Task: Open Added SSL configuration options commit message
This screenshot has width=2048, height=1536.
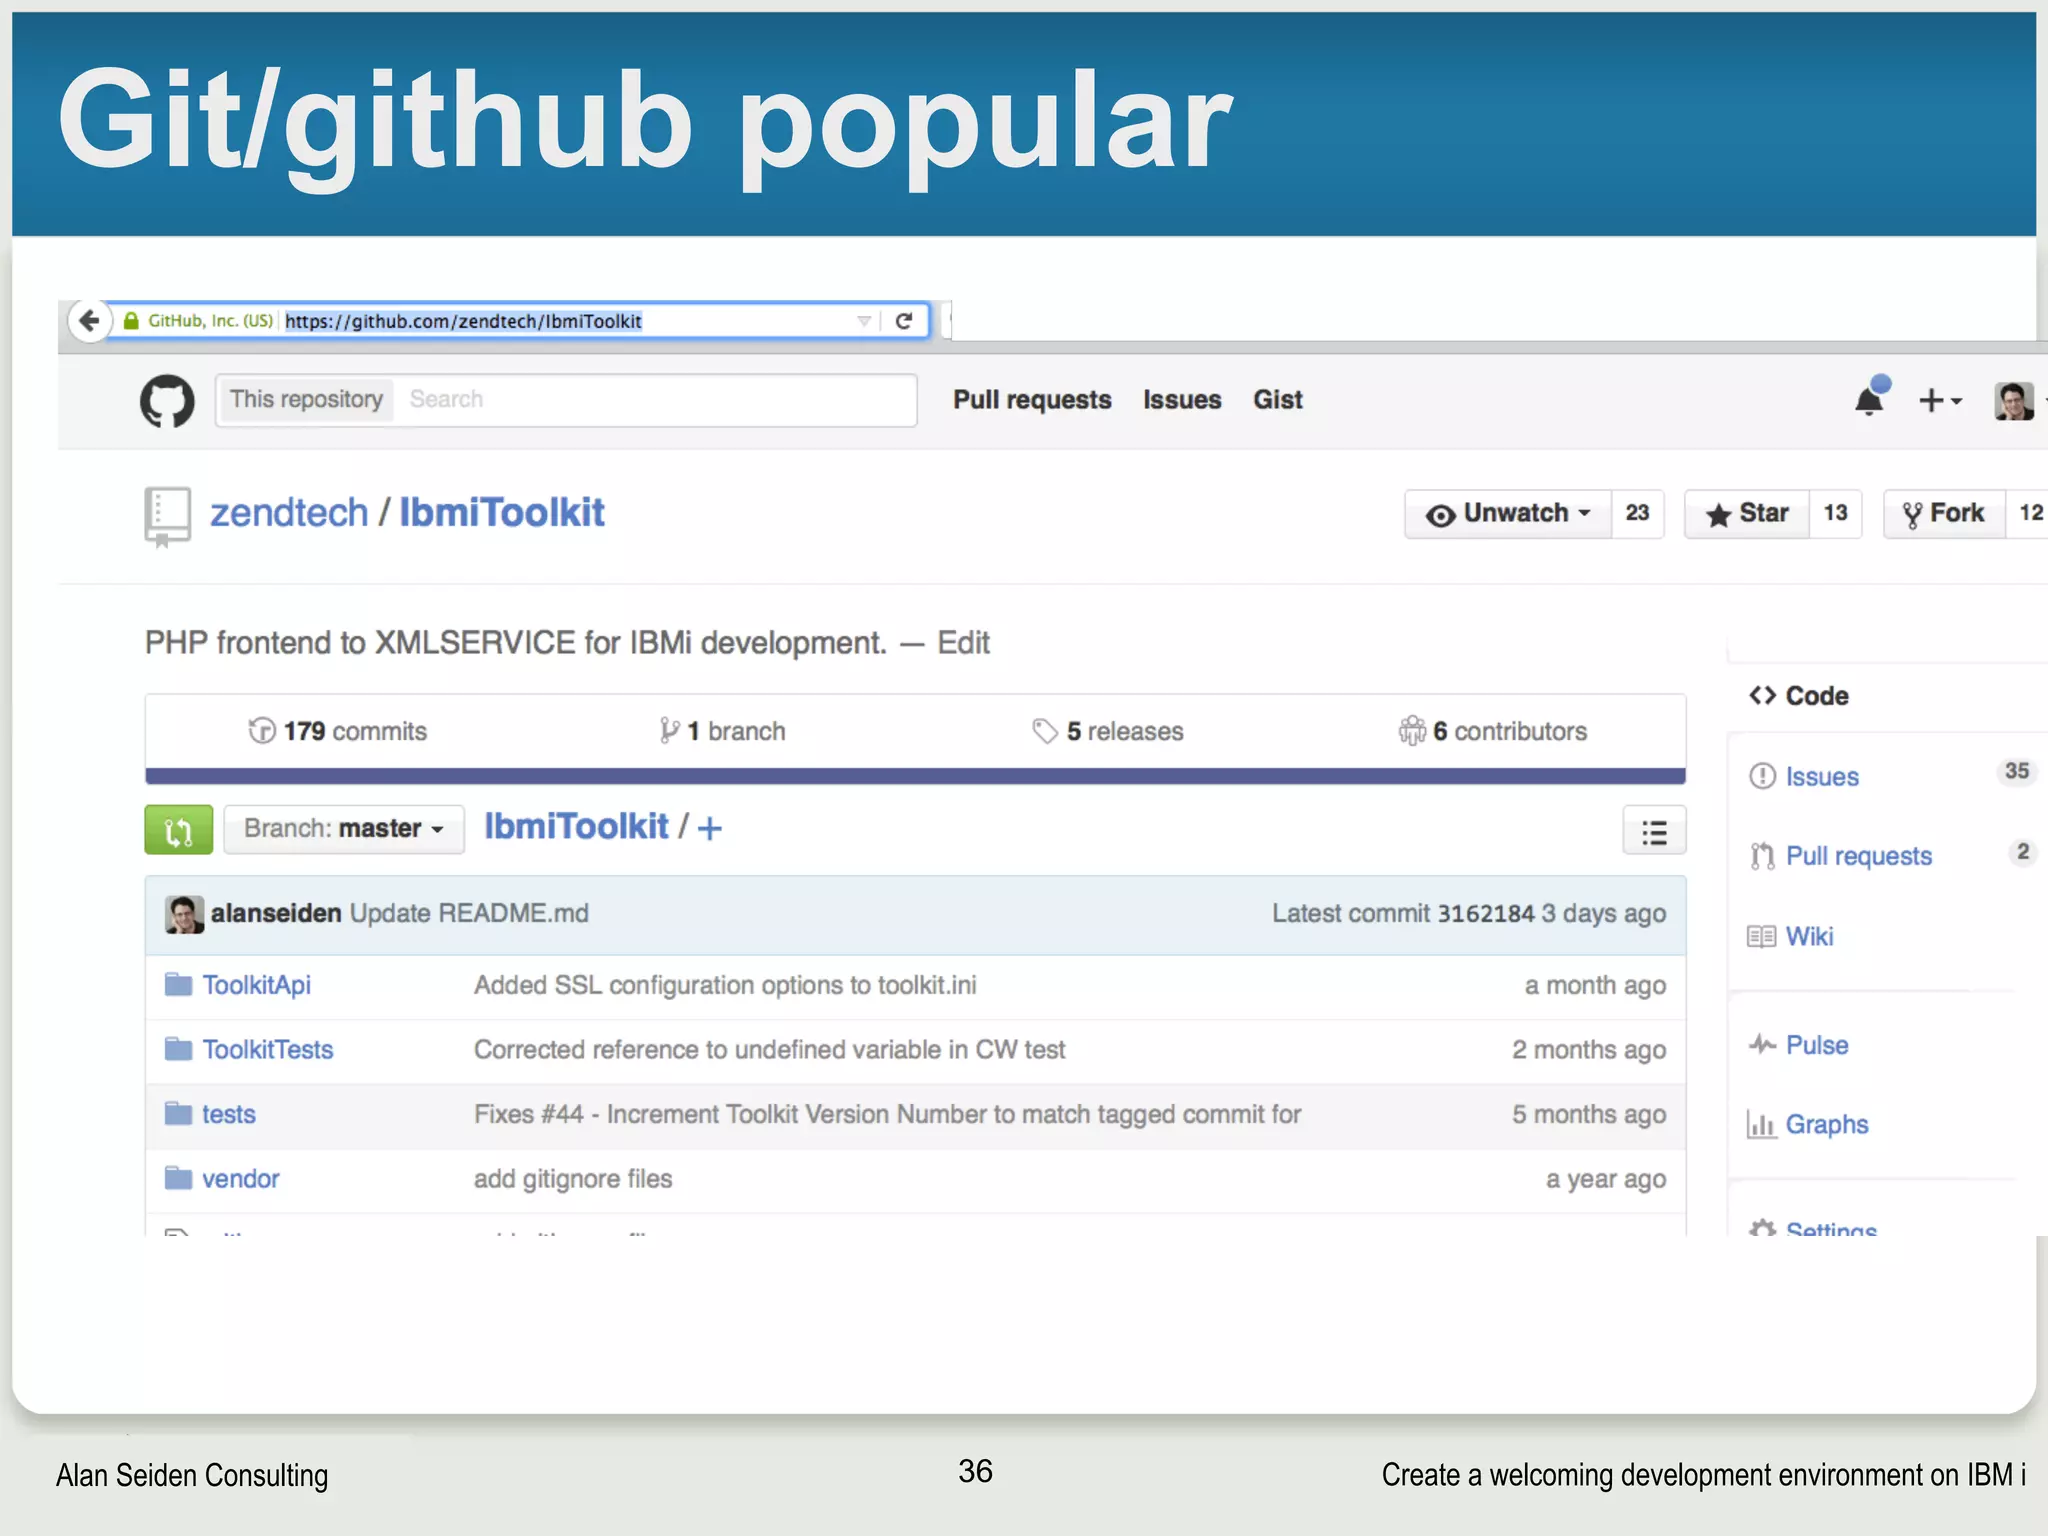Action: (725, 985)
